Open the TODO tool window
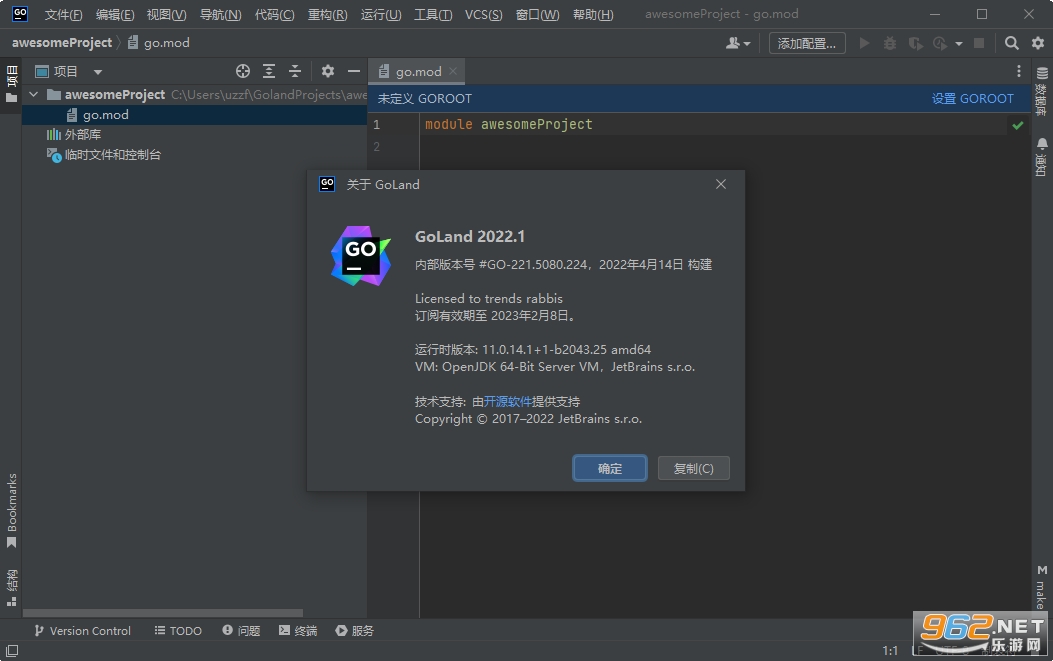 [x=178, y=631]
